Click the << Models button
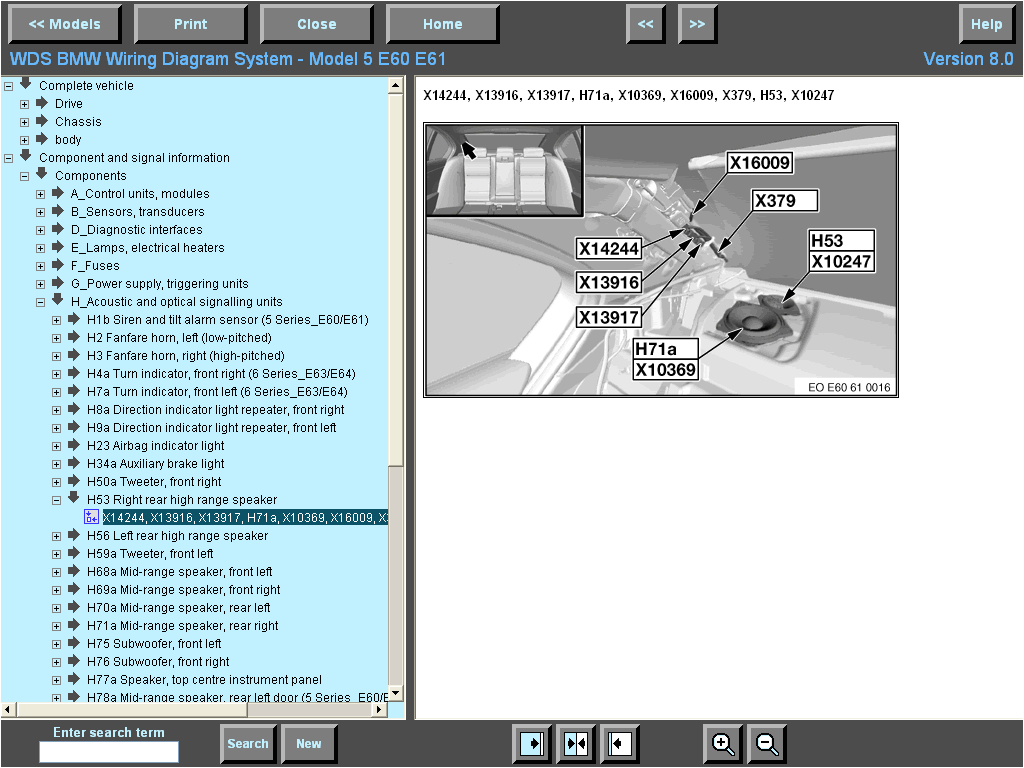The width and height of the screenshot is (1024, 768). (x=64, y=24)
